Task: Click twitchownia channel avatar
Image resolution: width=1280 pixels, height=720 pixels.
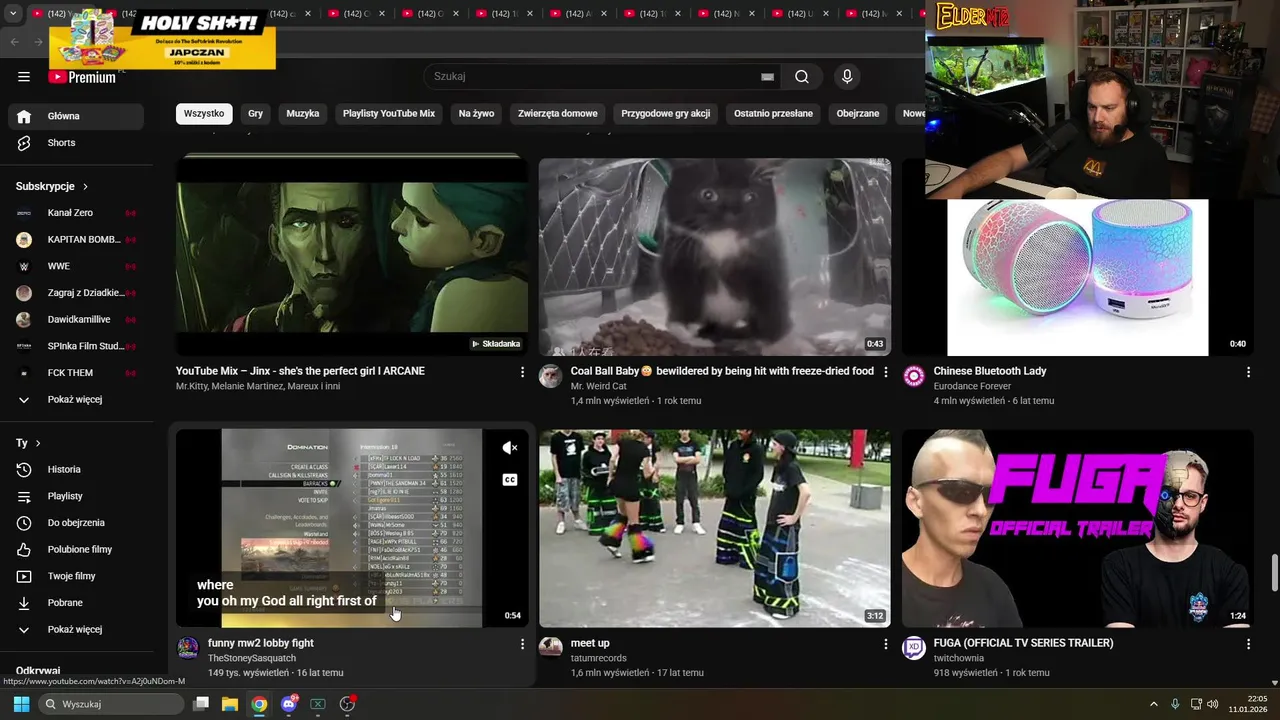Action: coord(913,648)
